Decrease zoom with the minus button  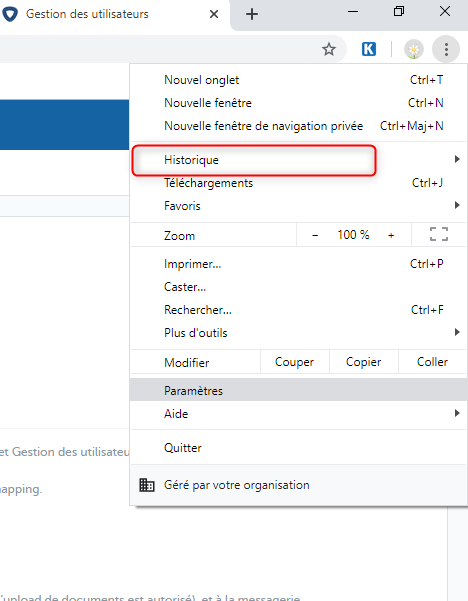[x=315, y=235]
